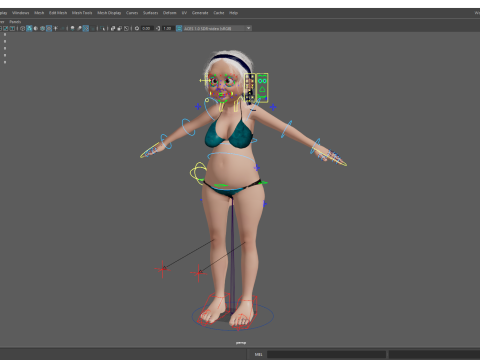
Task: Open the Windows menu
Action: (x=21, y=13)
